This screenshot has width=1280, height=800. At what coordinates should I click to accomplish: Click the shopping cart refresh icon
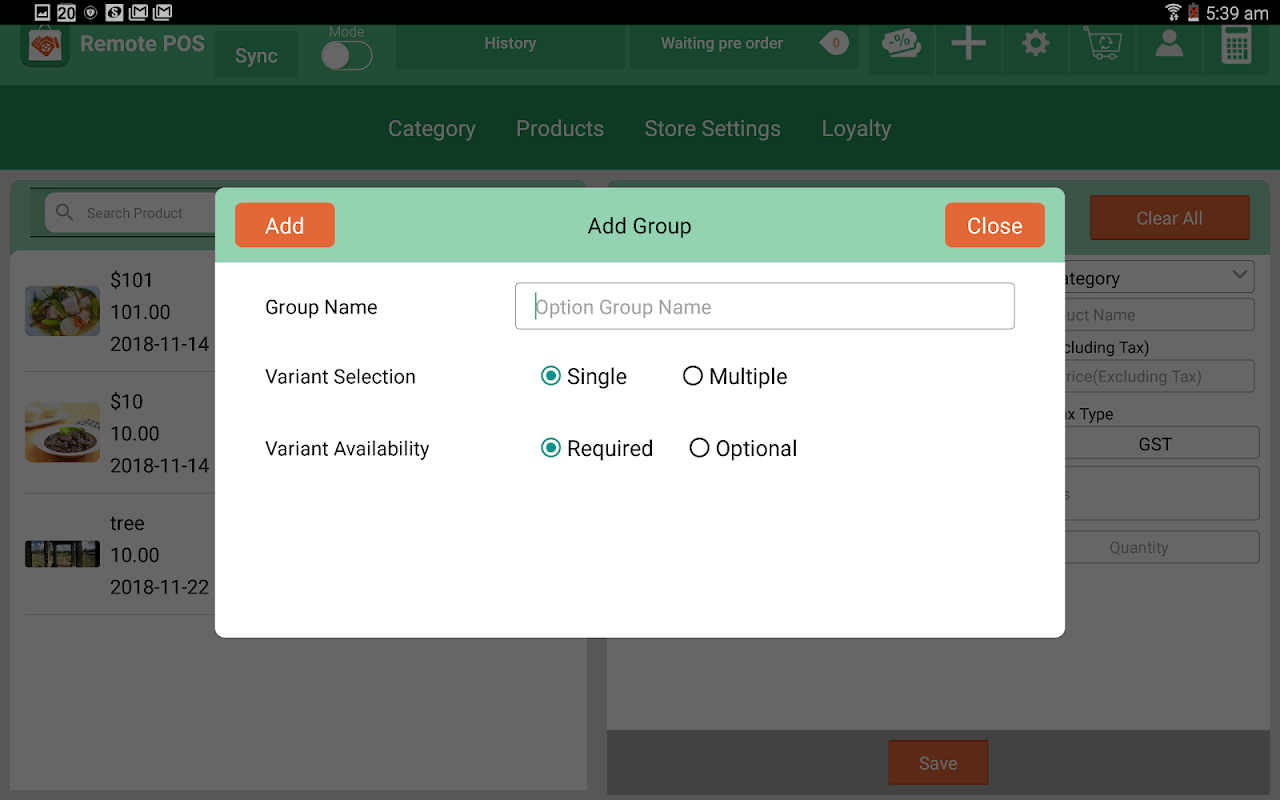point(1102,44)
